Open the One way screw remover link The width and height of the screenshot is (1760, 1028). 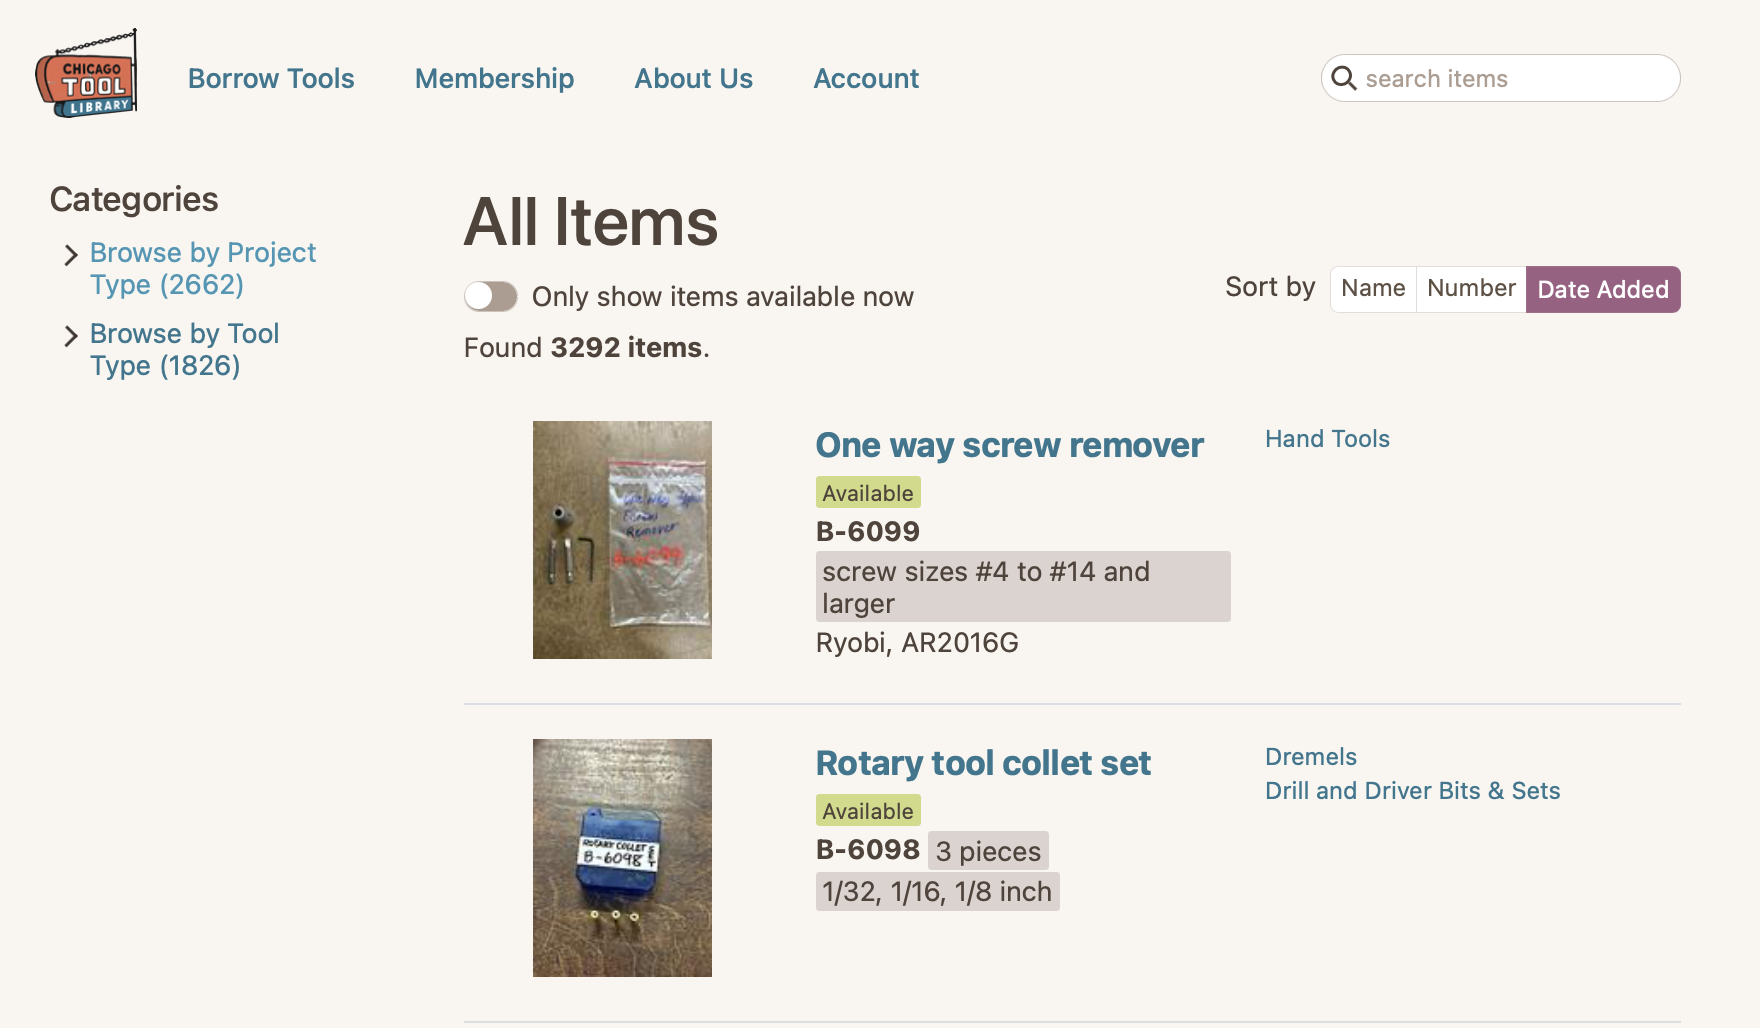(x=1009, y=445)
